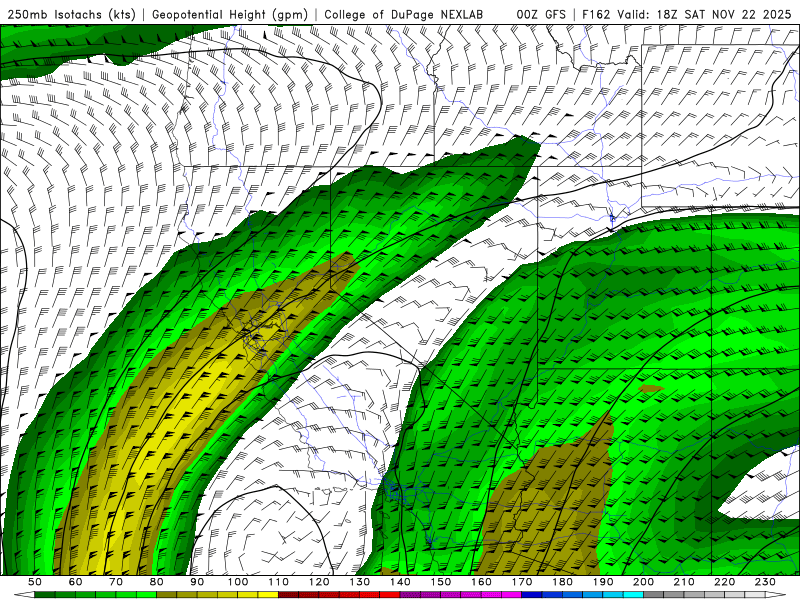Click the bright red swatch just left of 140

pos(390,594)
